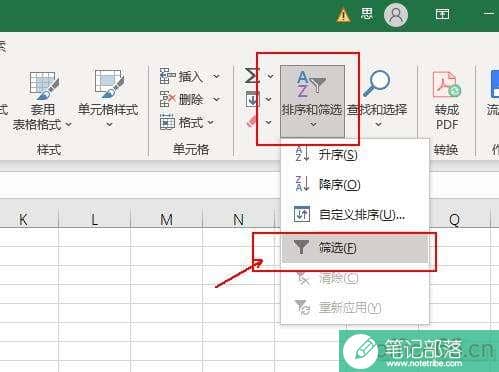Click the ribbon display options button
Viewport: 499px width, 372px height.
(442, 14)
